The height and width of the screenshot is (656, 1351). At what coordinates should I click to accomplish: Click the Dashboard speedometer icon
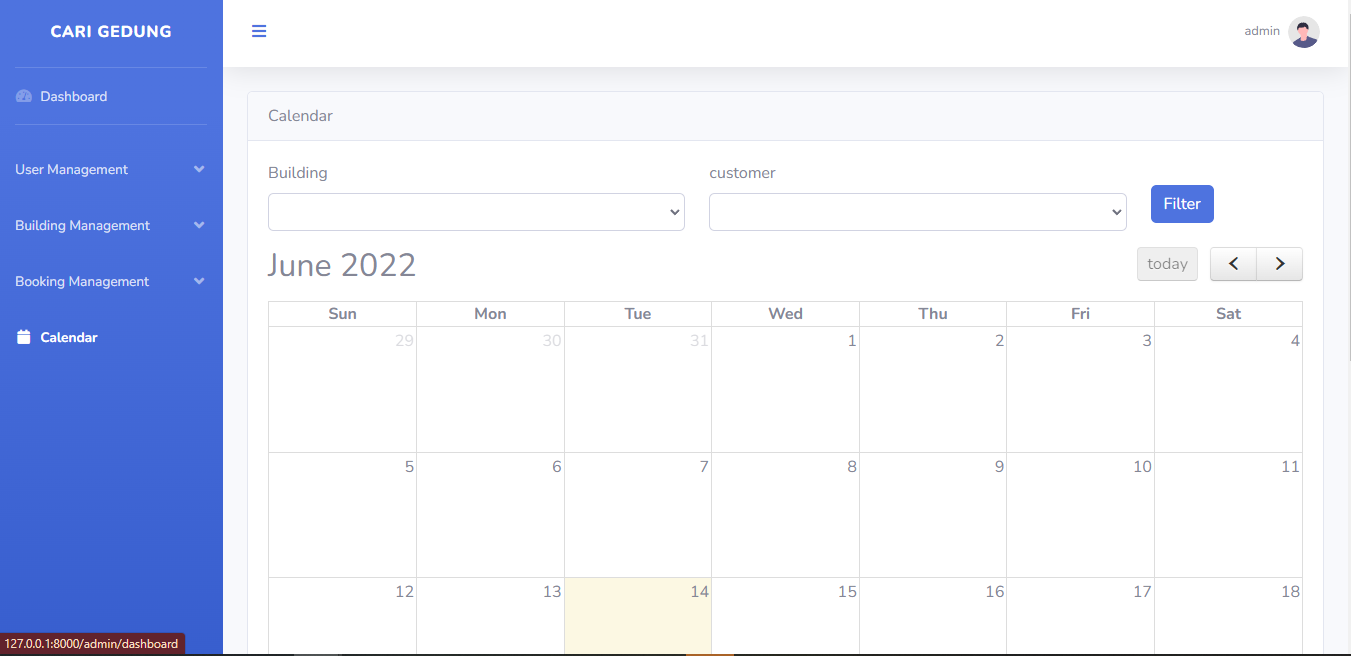pos(24,97)
